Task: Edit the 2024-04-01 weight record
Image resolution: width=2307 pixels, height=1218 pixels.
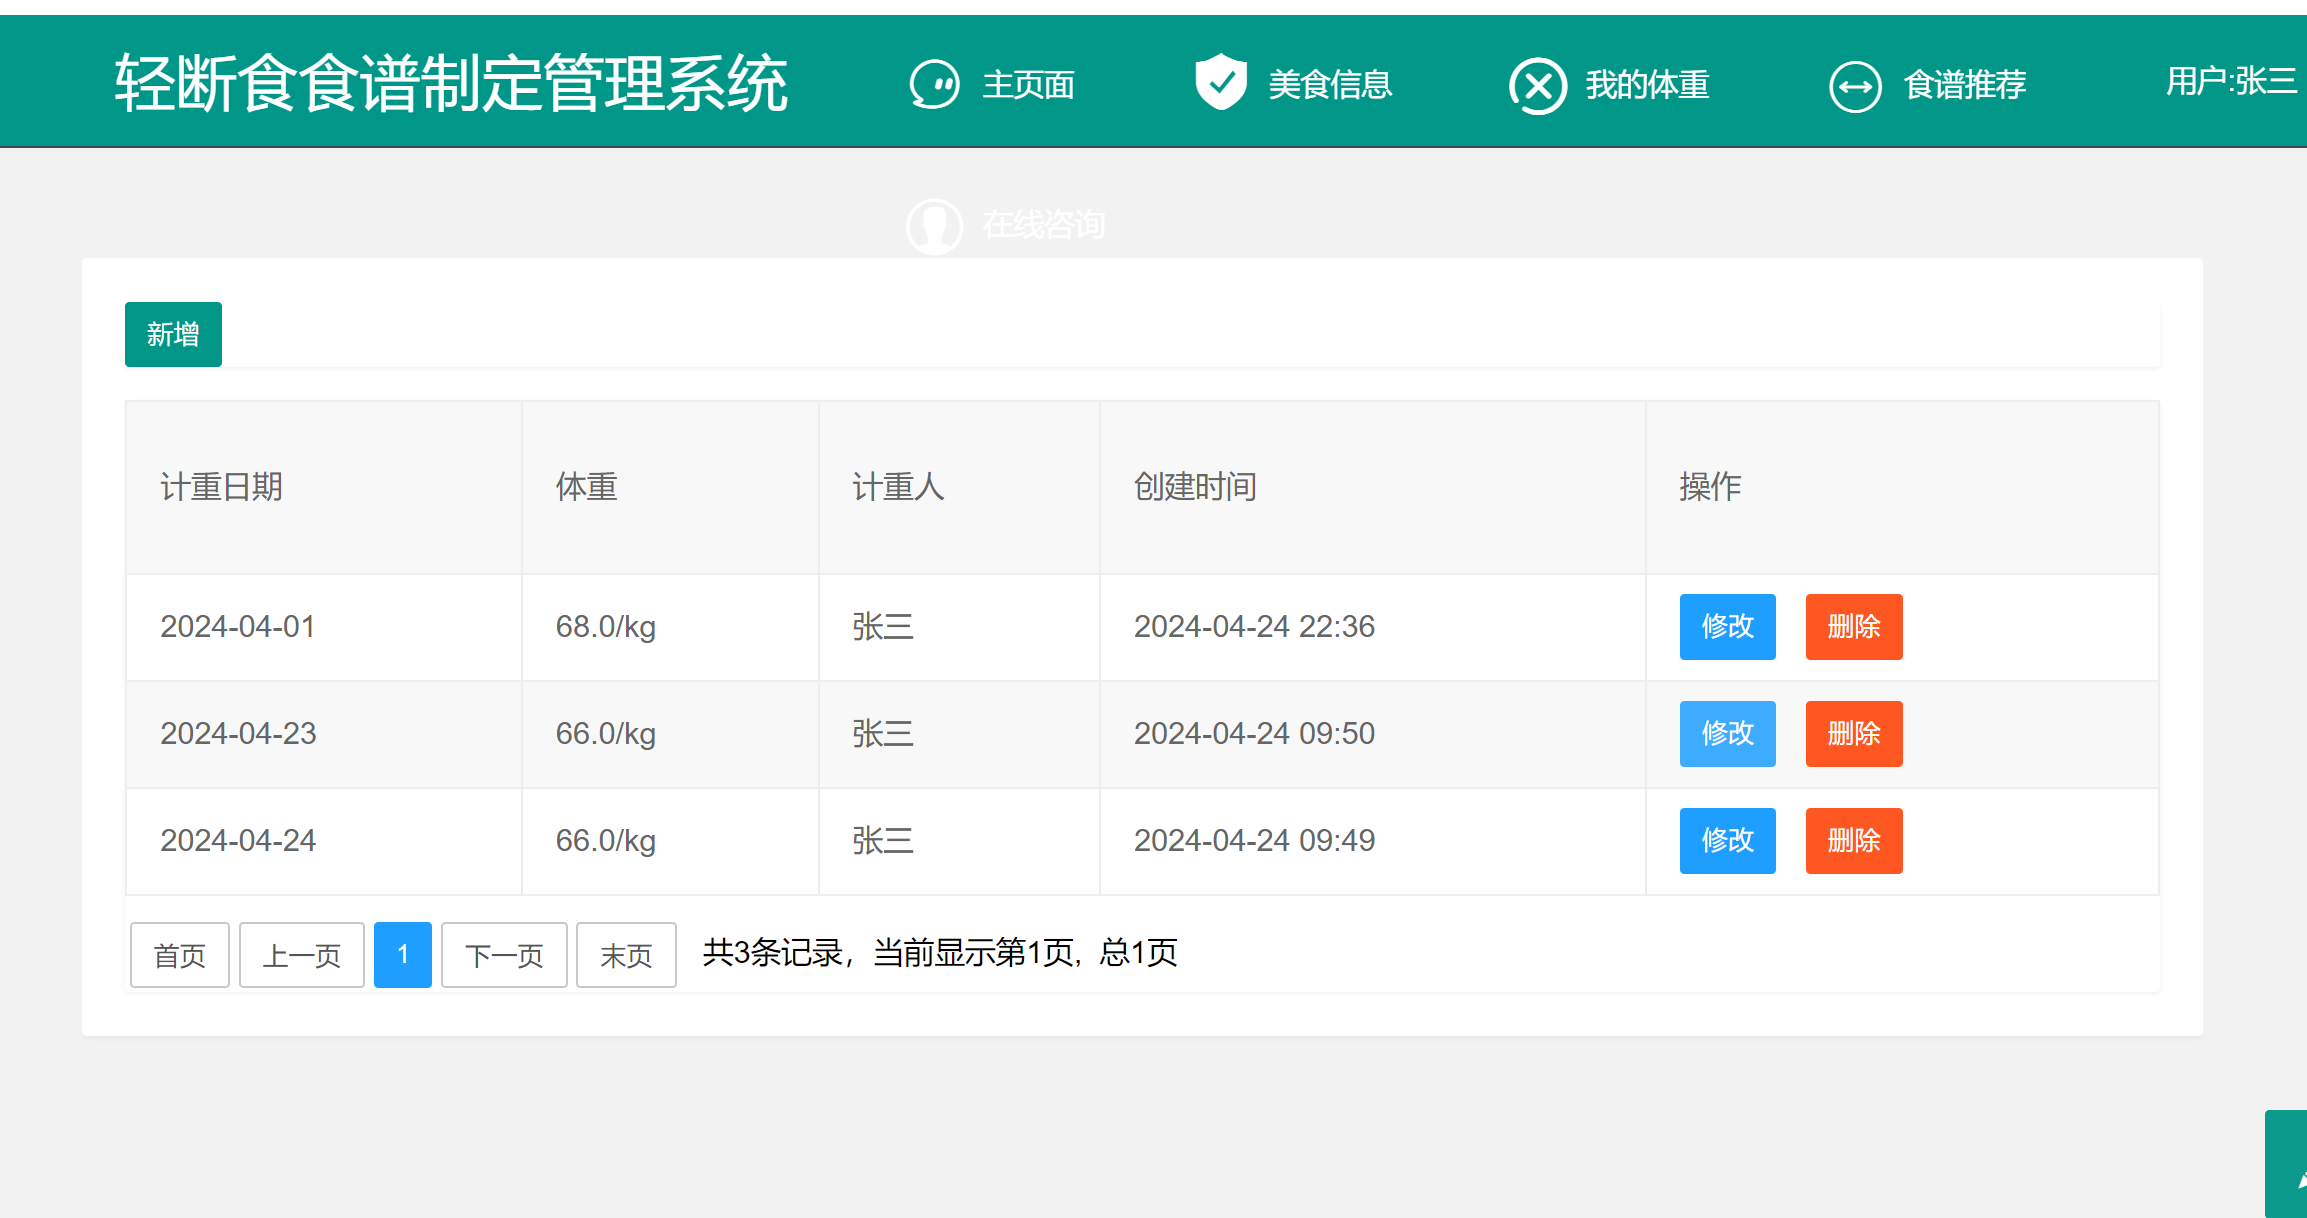Action: (1727, 627)
